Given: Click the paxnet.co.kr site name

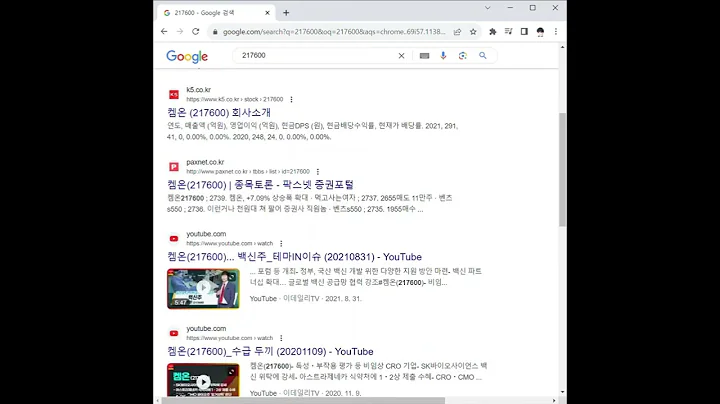Looking at the screenshot, I should [x=205, y=162].
